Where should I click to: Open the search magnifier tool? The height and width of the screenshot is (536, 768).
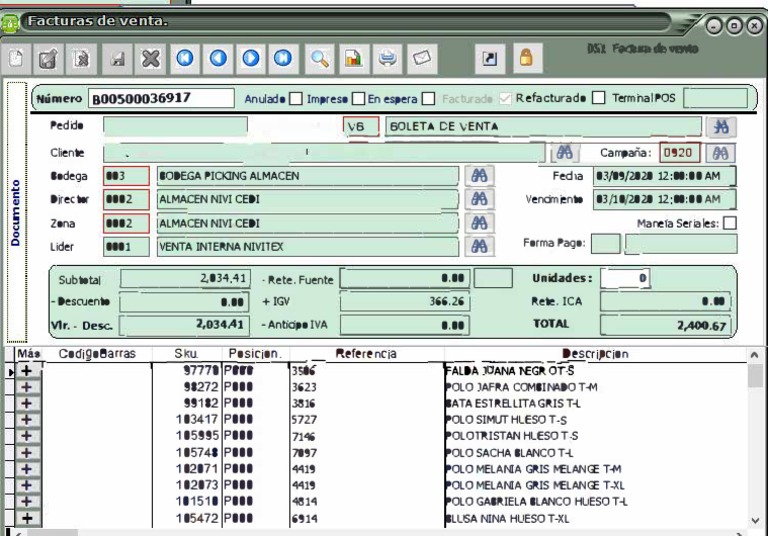(319, 58)
